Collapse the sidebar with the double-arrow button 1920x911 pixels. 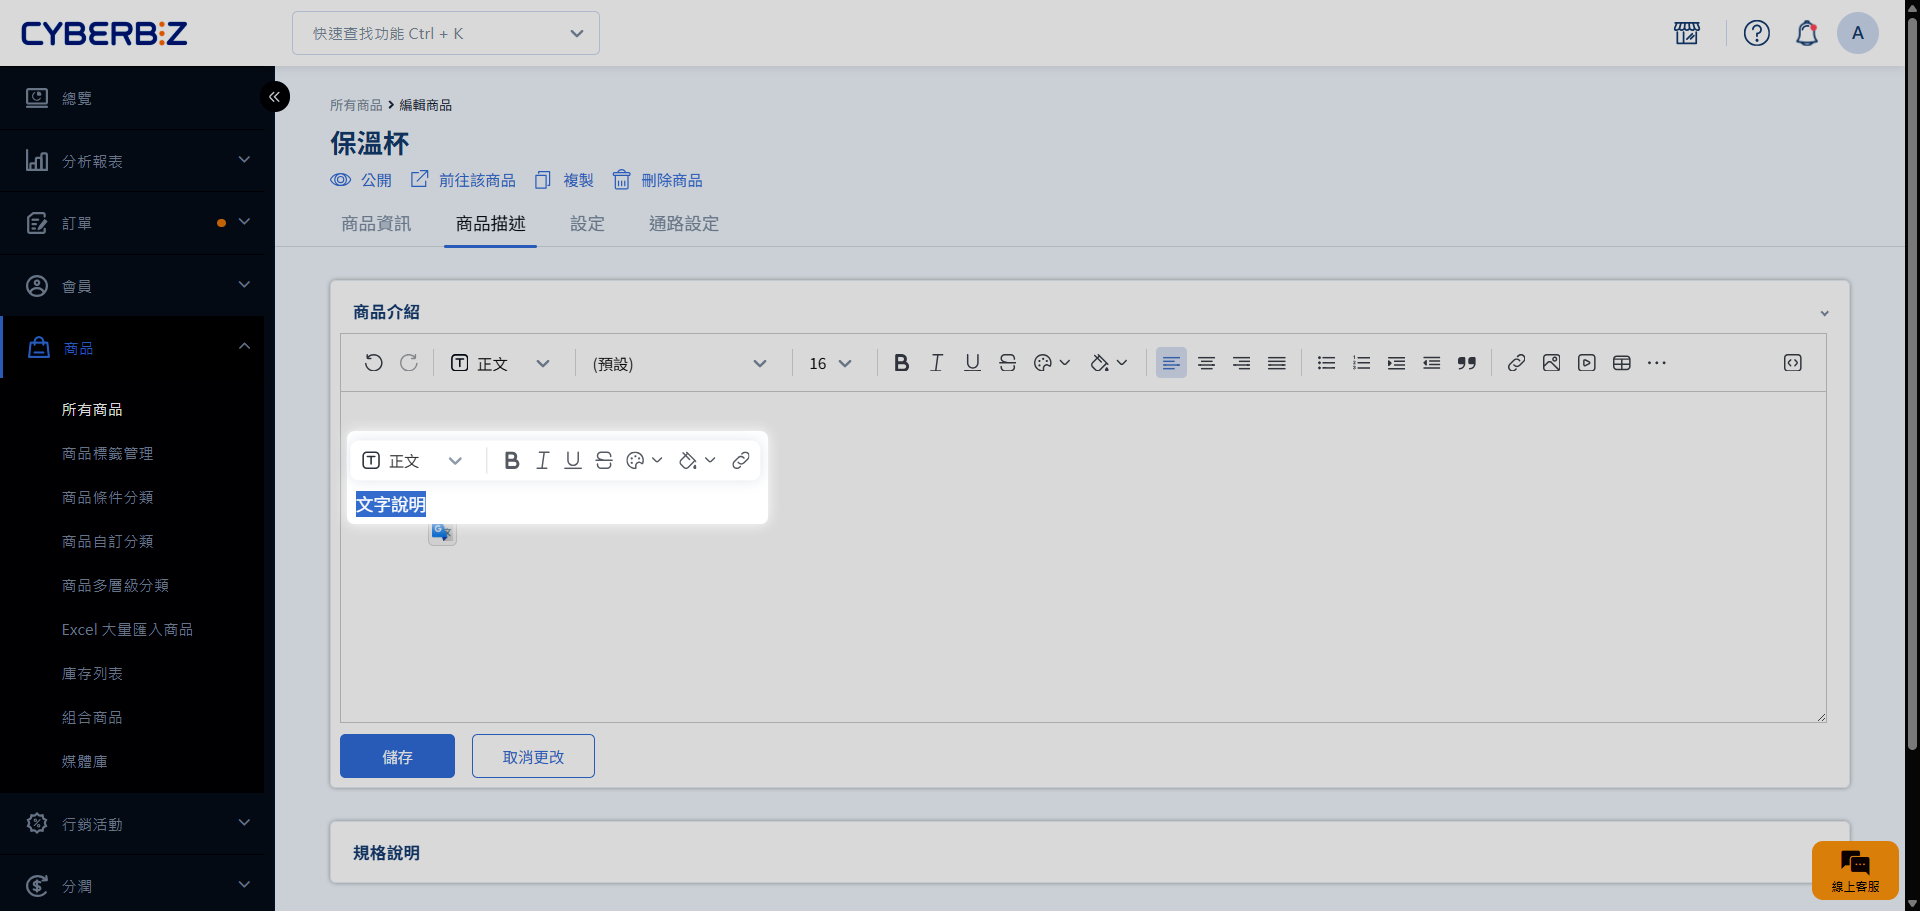coord(274,97)
